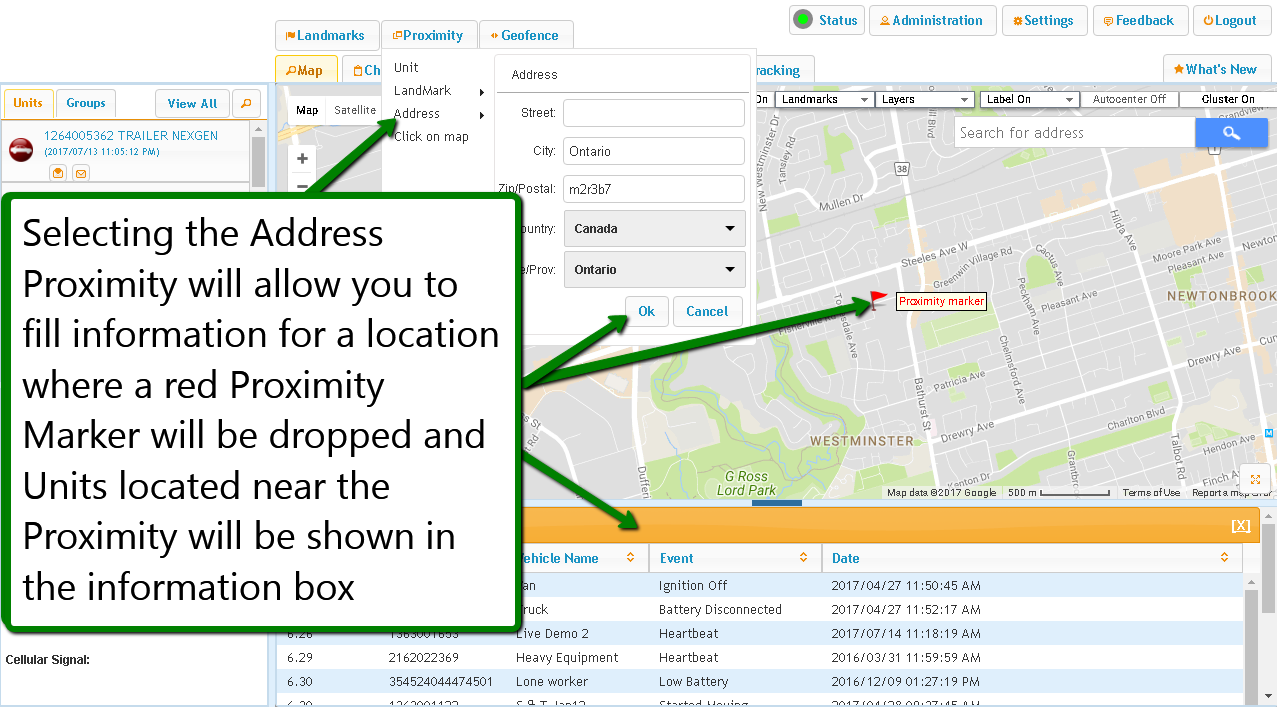Open the Geofence tab
The height and width of the screenshot is (707, 1277).
click(x=525, y=36)
